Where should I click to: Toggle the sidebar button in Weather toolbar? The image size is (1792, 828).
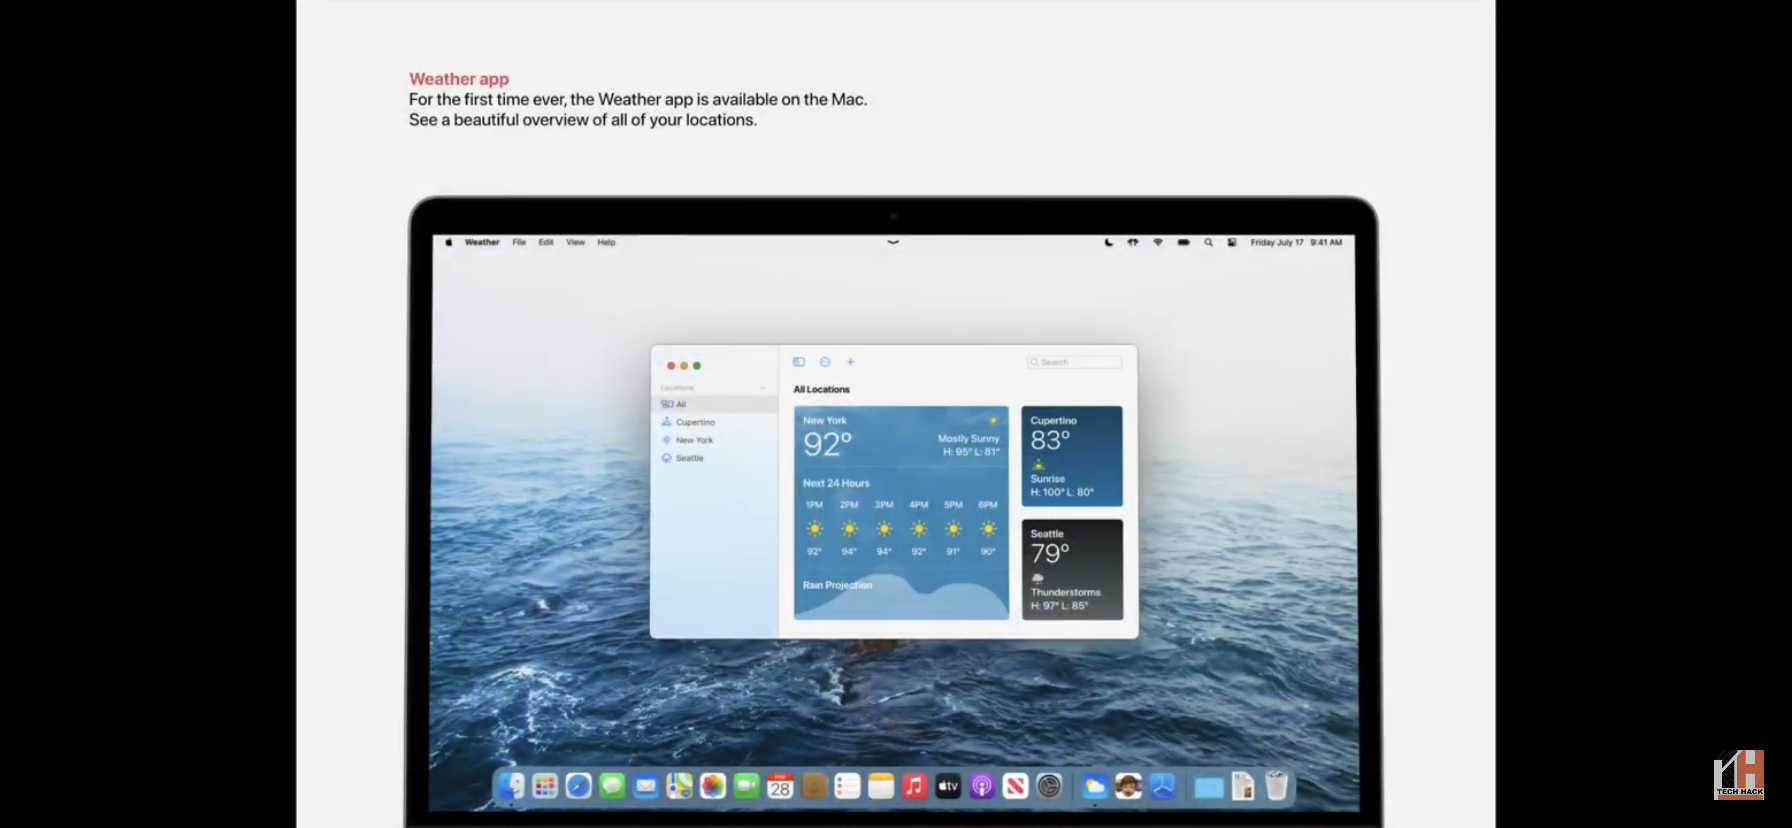tap(799, 362)
